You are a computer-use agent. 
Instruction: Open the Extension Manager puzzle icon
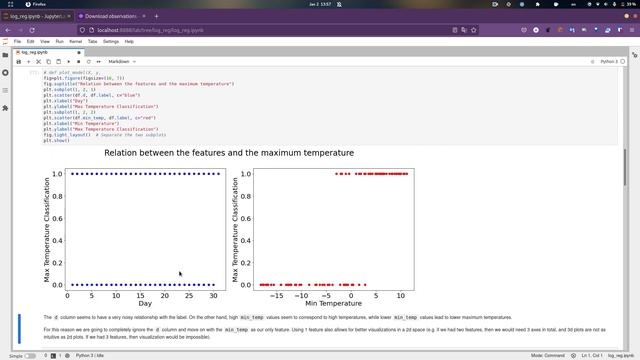click(5, 108)
